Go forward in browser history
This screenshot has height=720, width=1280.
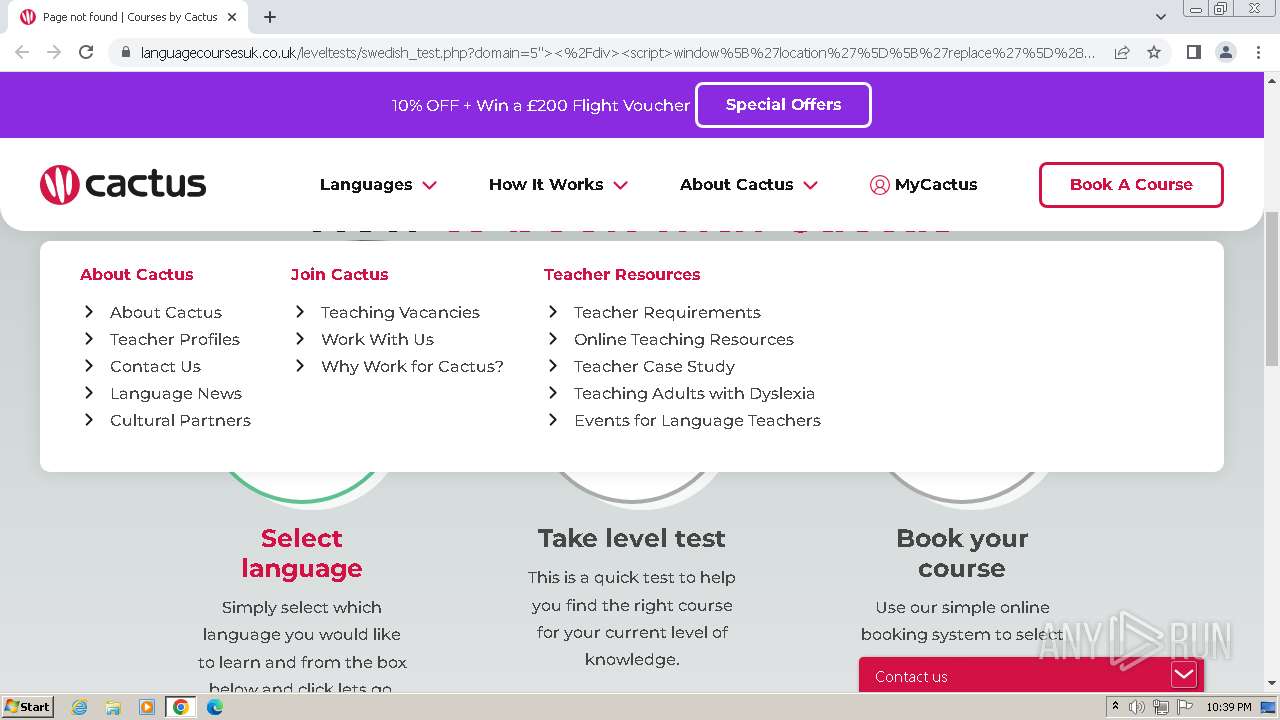pyautogui.click(x=54, y=52)
